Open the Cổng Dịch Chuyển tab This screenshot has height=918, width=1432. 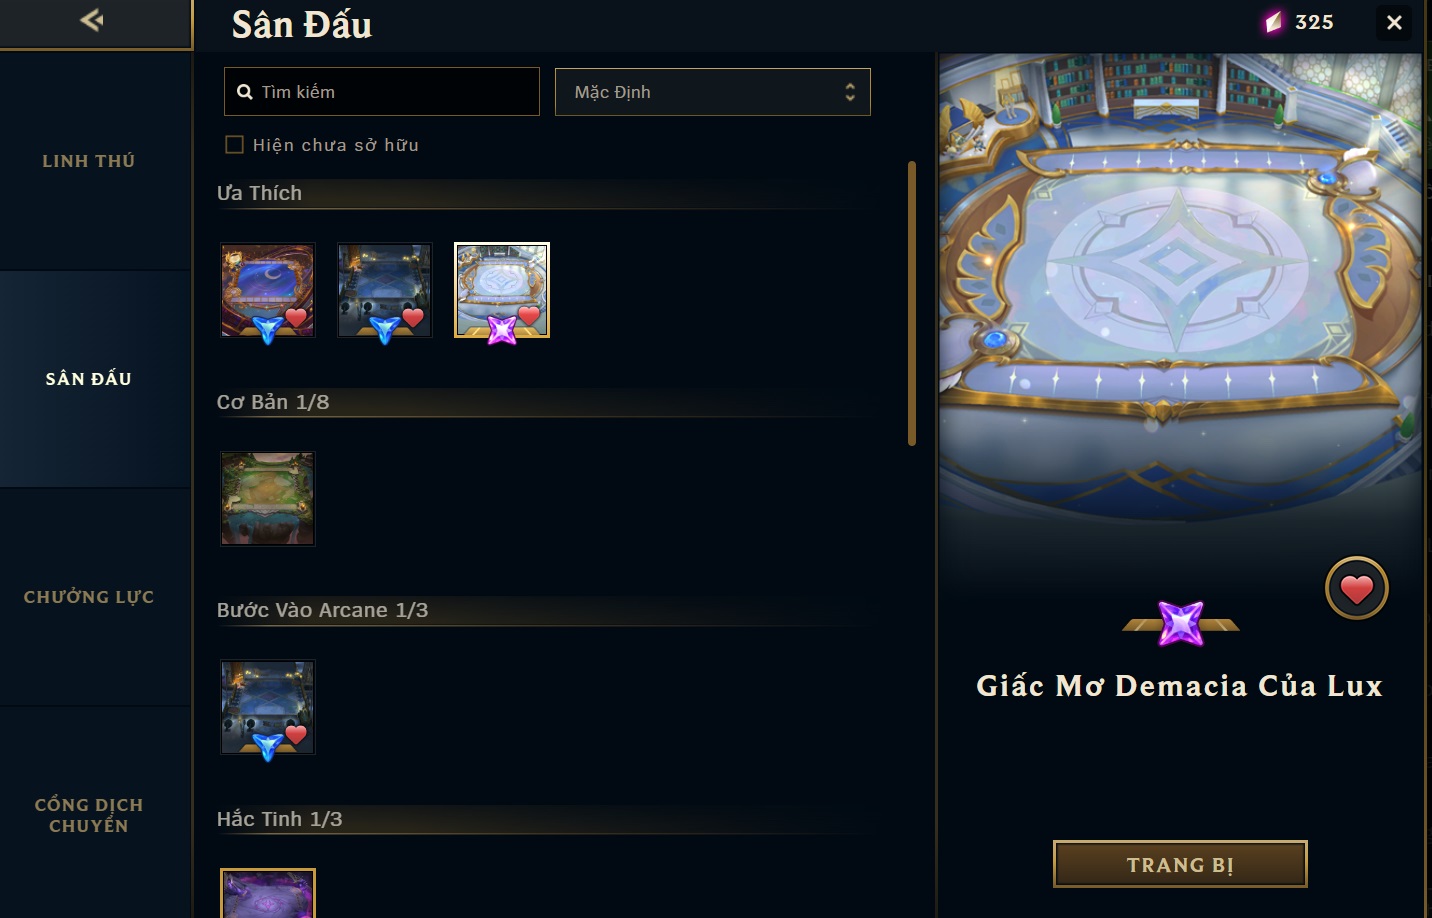click(x=89, y=815)
